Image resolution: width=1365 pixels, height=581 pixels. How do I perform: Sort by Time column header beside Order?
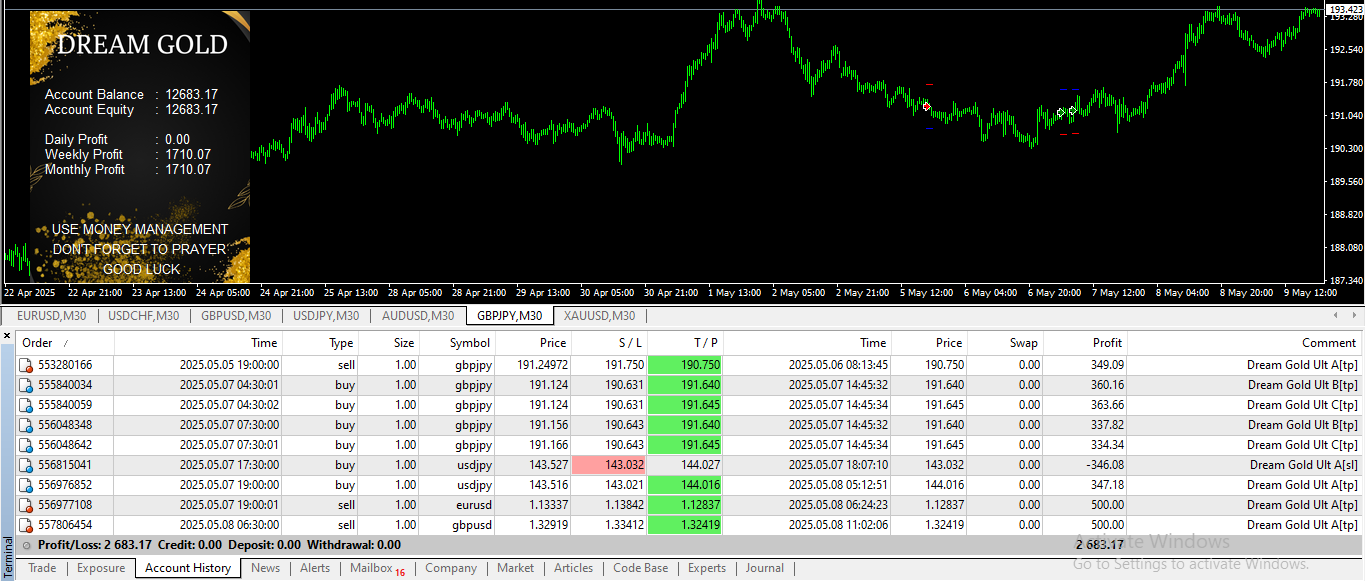coord(198,343)
